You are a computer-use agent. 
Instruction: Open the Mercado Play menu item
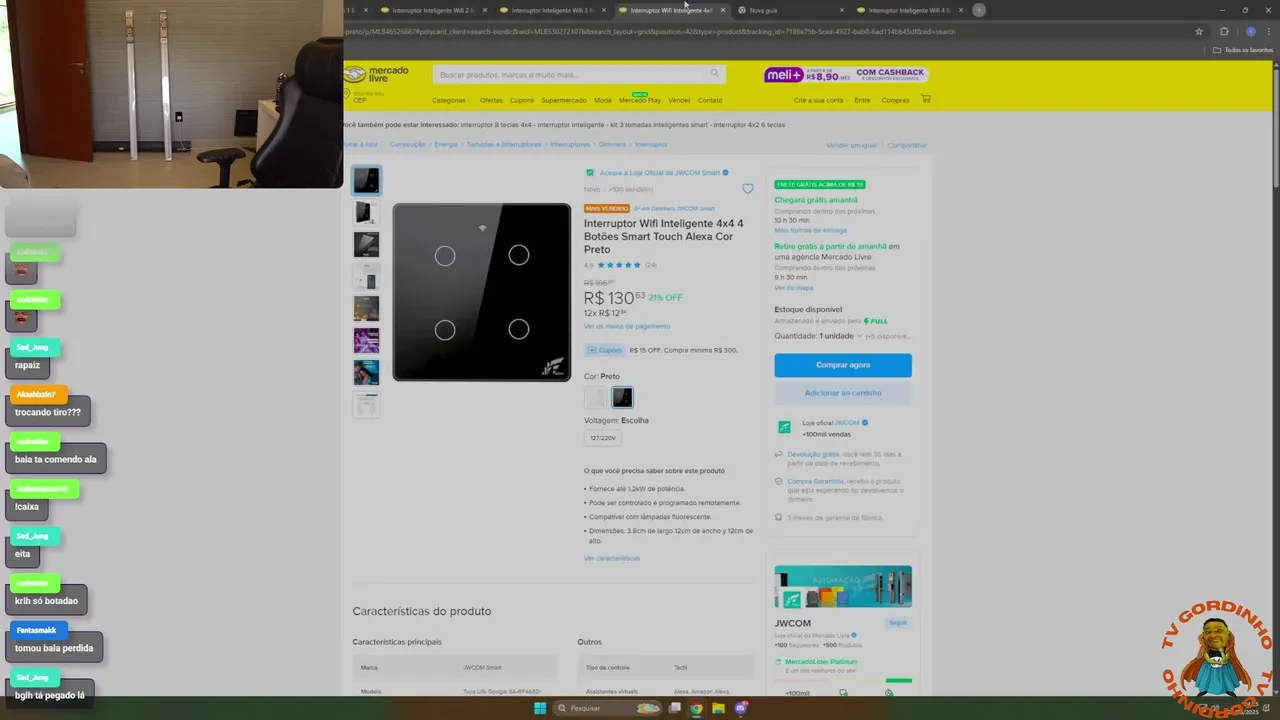[640, 100]
